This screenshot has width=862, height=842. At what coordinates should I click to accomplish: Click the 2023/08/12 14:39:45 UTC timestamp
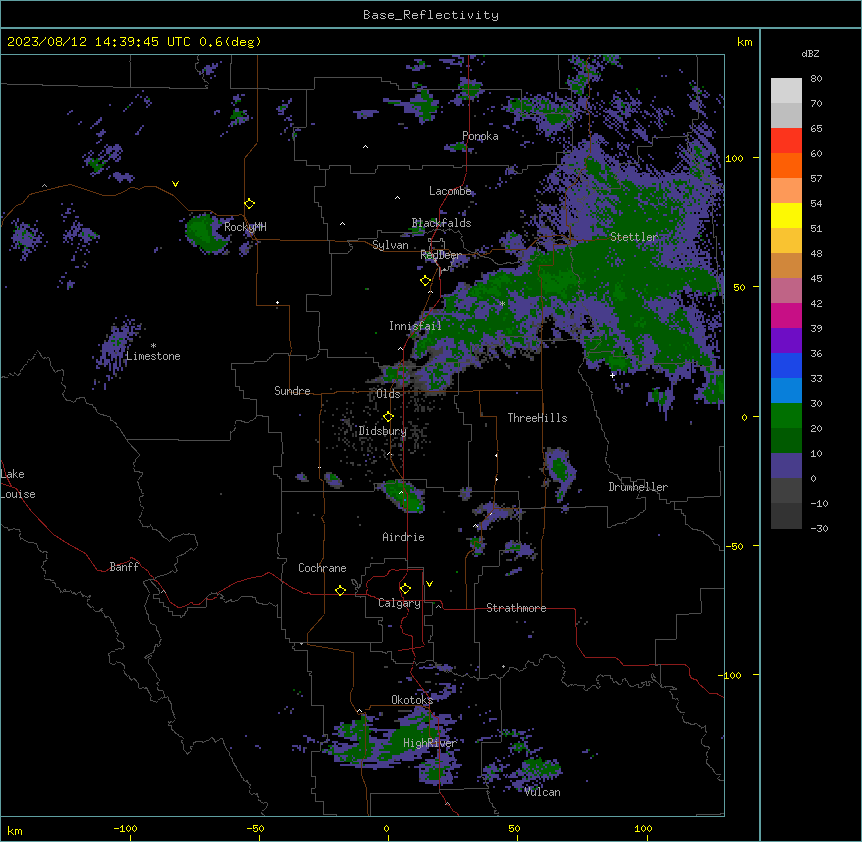pyautogui.click(x=98, y=42)
